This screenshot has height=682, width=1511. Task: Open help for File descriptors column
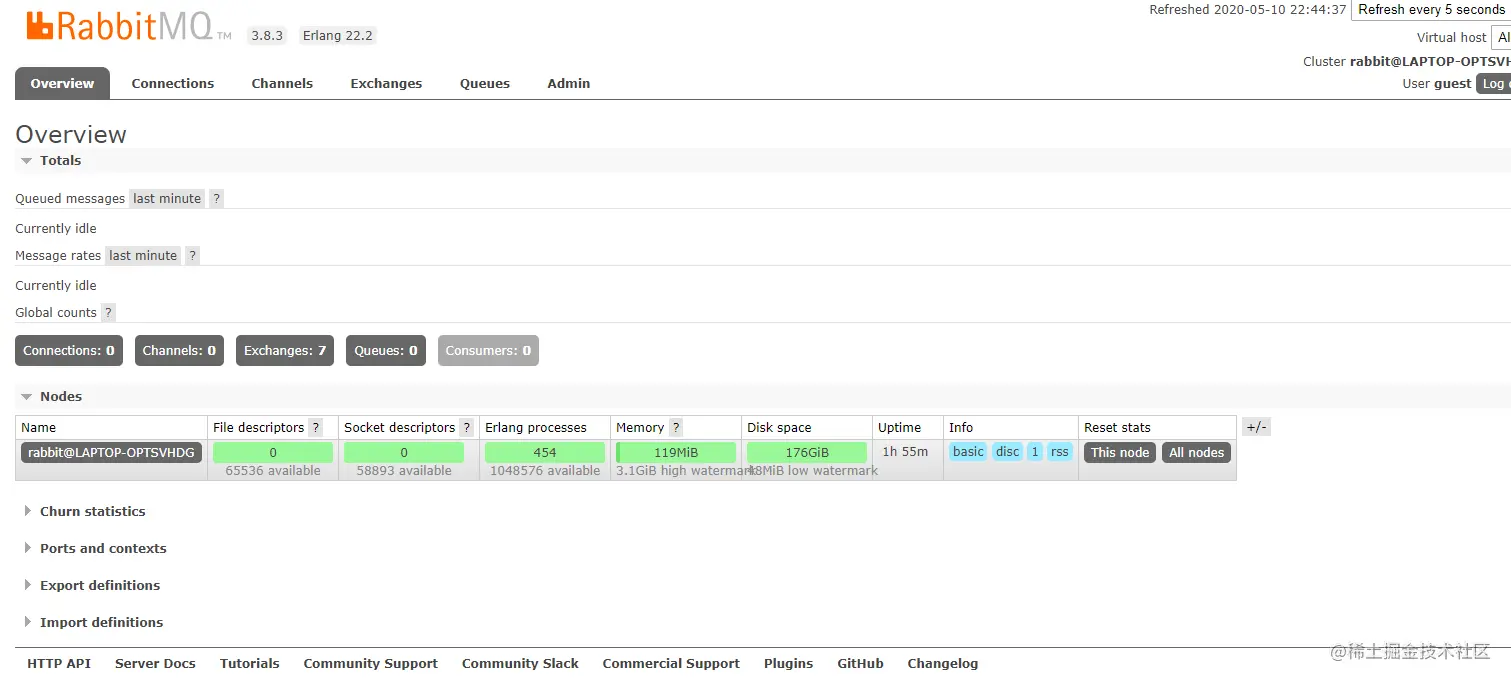click(x=316, y=427)
